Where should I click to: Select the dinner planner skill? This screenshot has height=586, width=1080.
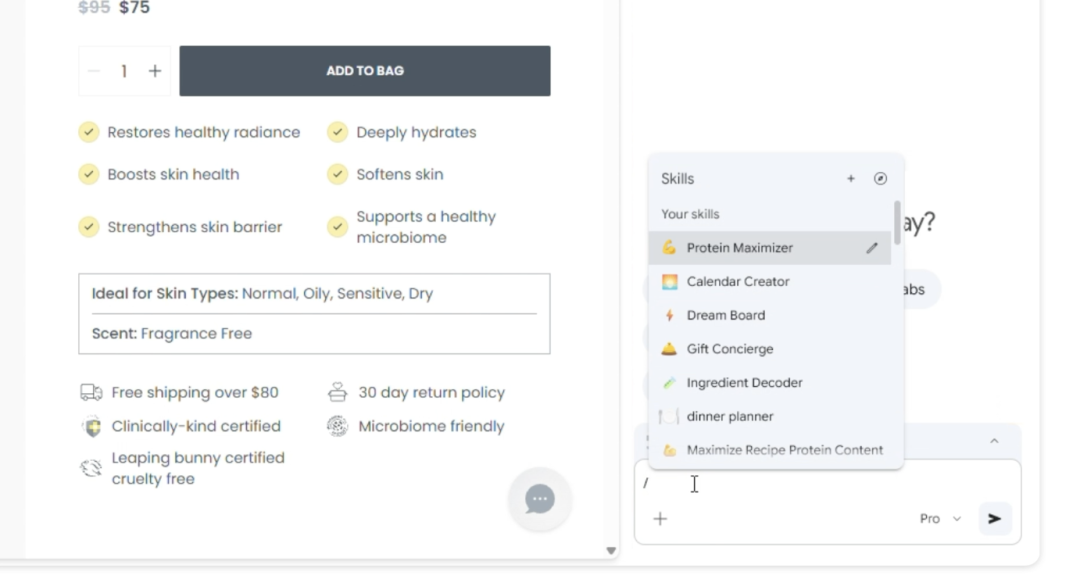(730, 416)
